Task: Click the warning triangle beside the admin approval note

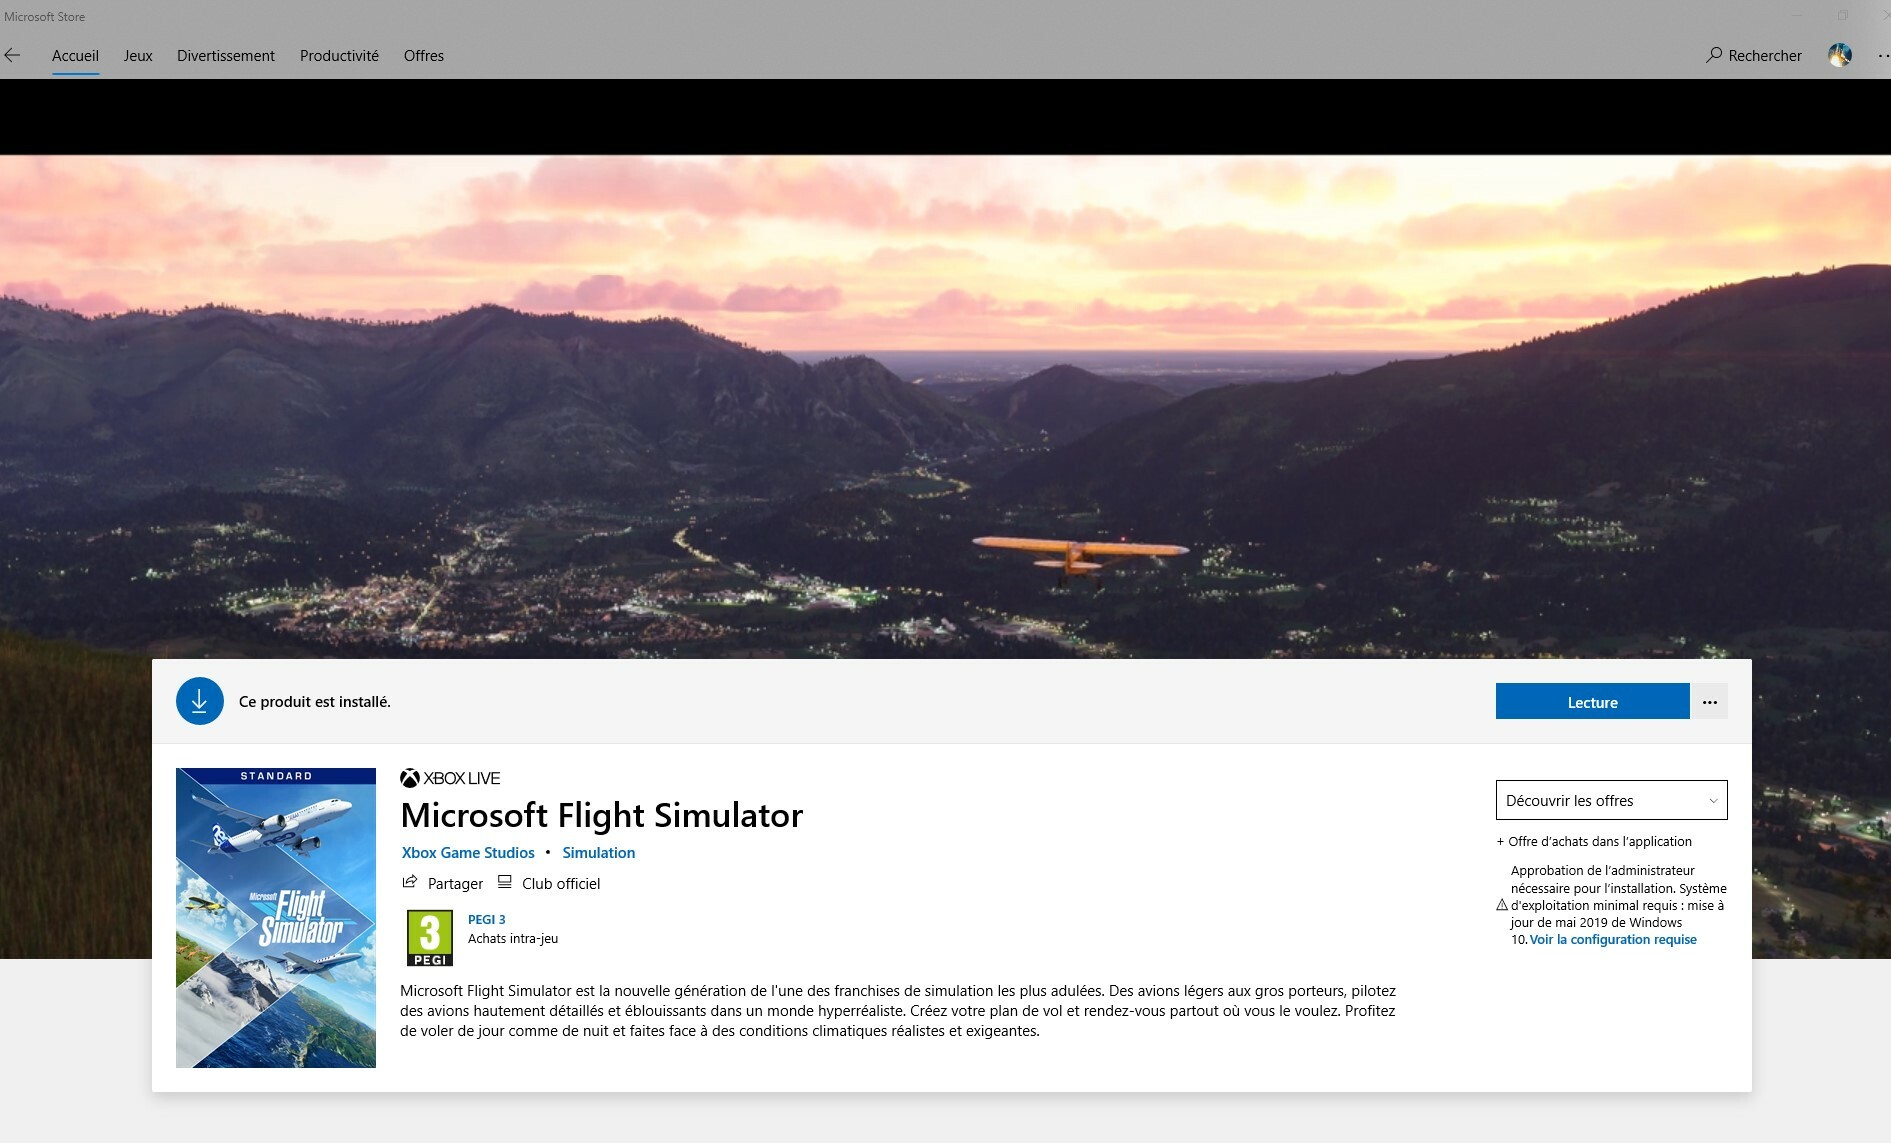Action: 1502,905
